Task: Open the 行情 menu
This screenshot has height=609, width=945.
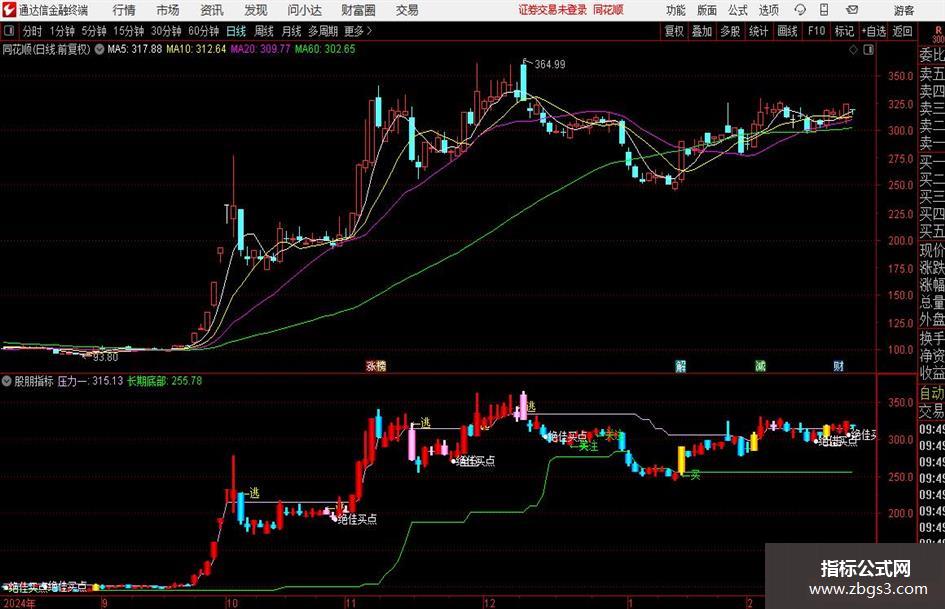Action: coord(124,10)
